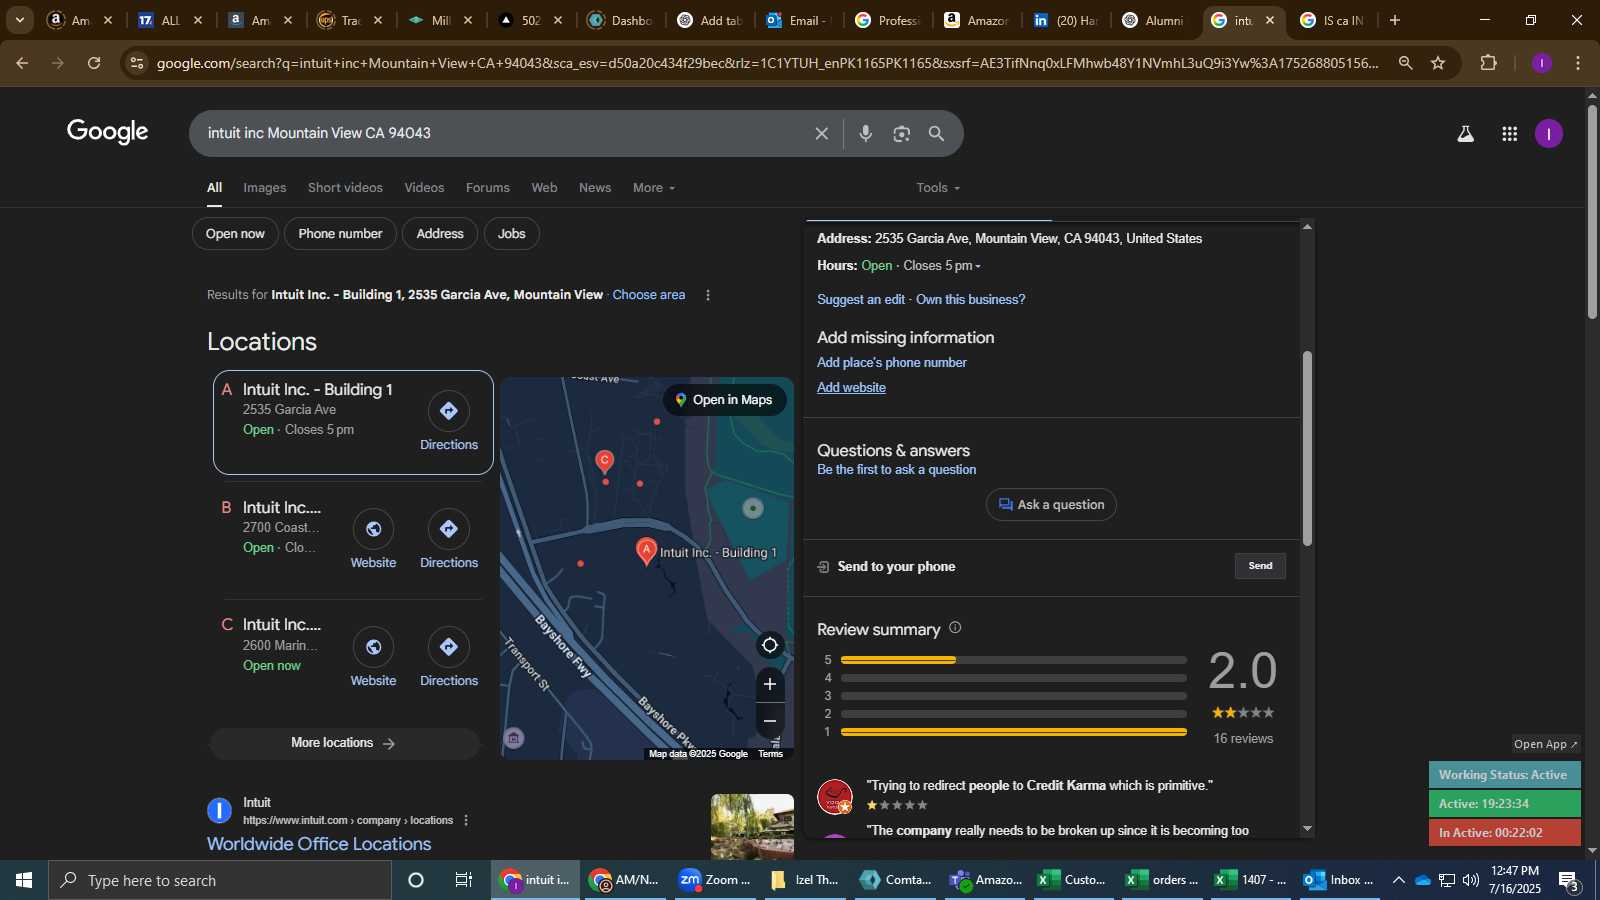Click Ask a question button

tap(1051, 505)
